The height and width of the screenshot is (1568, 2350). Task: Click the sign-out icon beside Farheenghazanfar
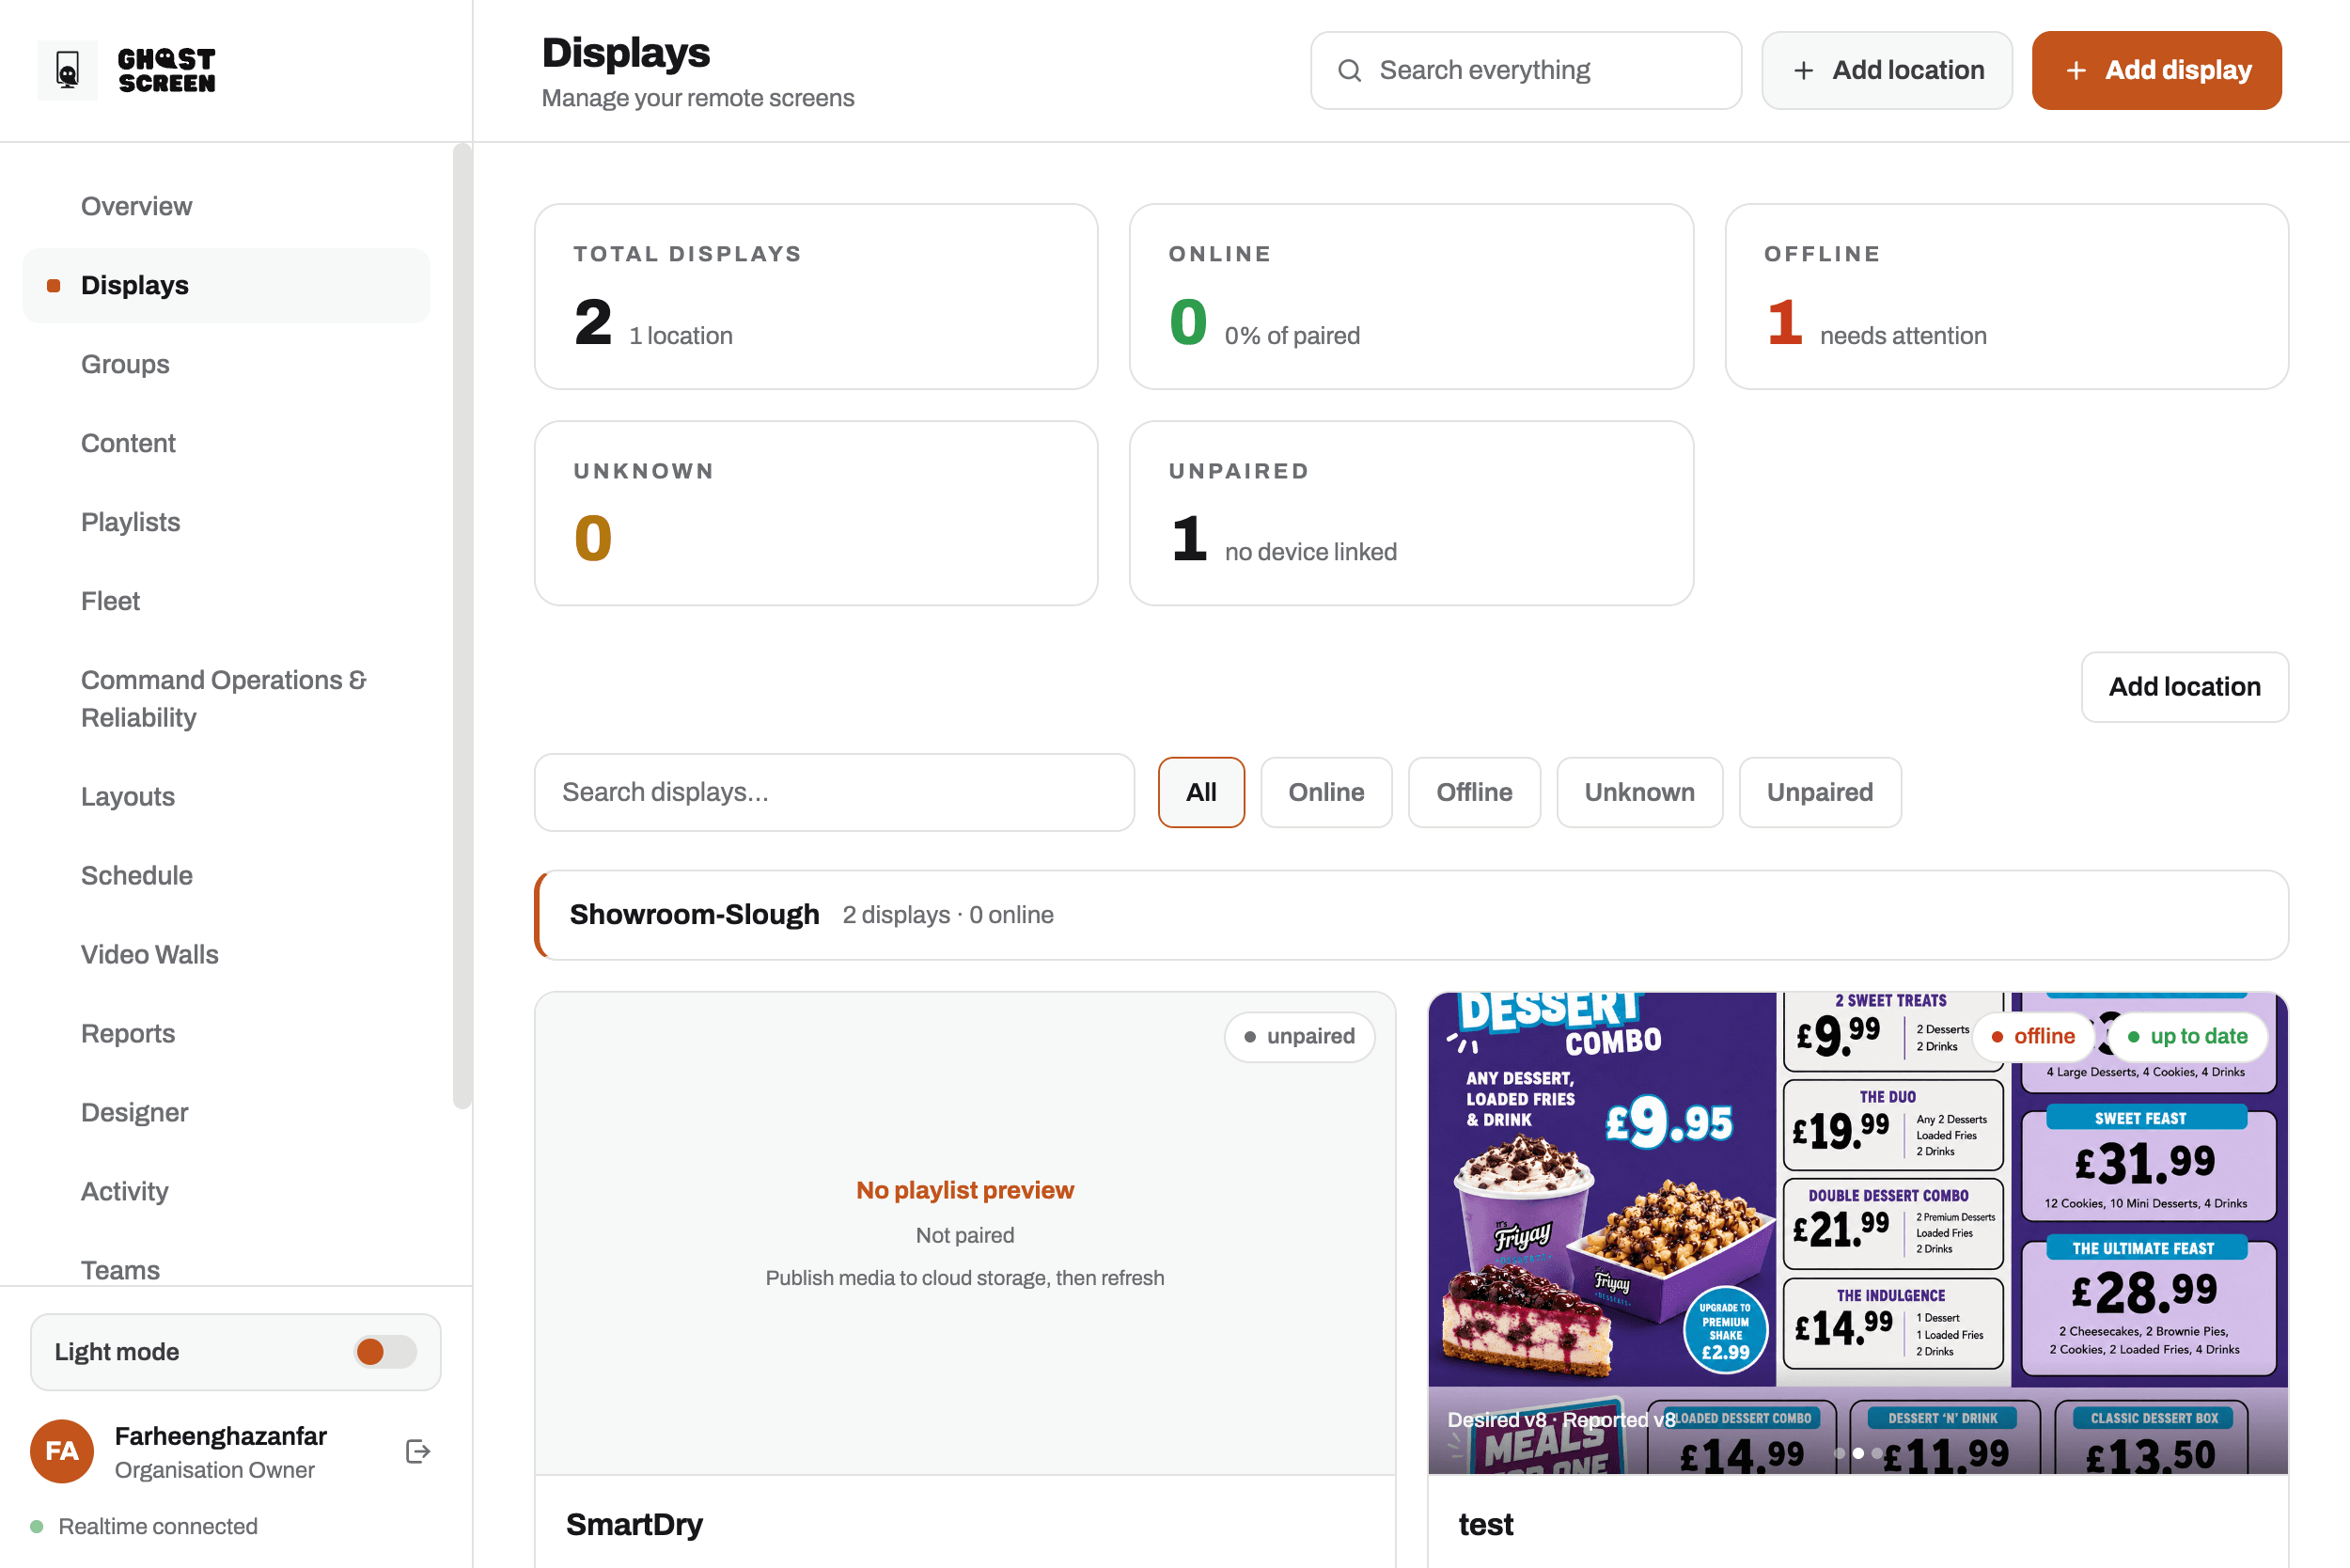[x=418, y=1451]
